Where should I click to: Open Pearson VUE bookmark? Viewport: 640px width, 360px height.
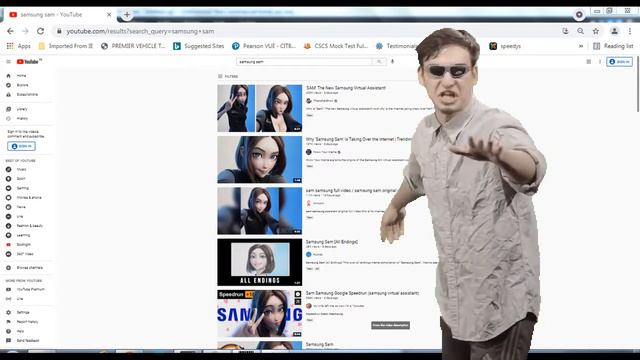264,46
